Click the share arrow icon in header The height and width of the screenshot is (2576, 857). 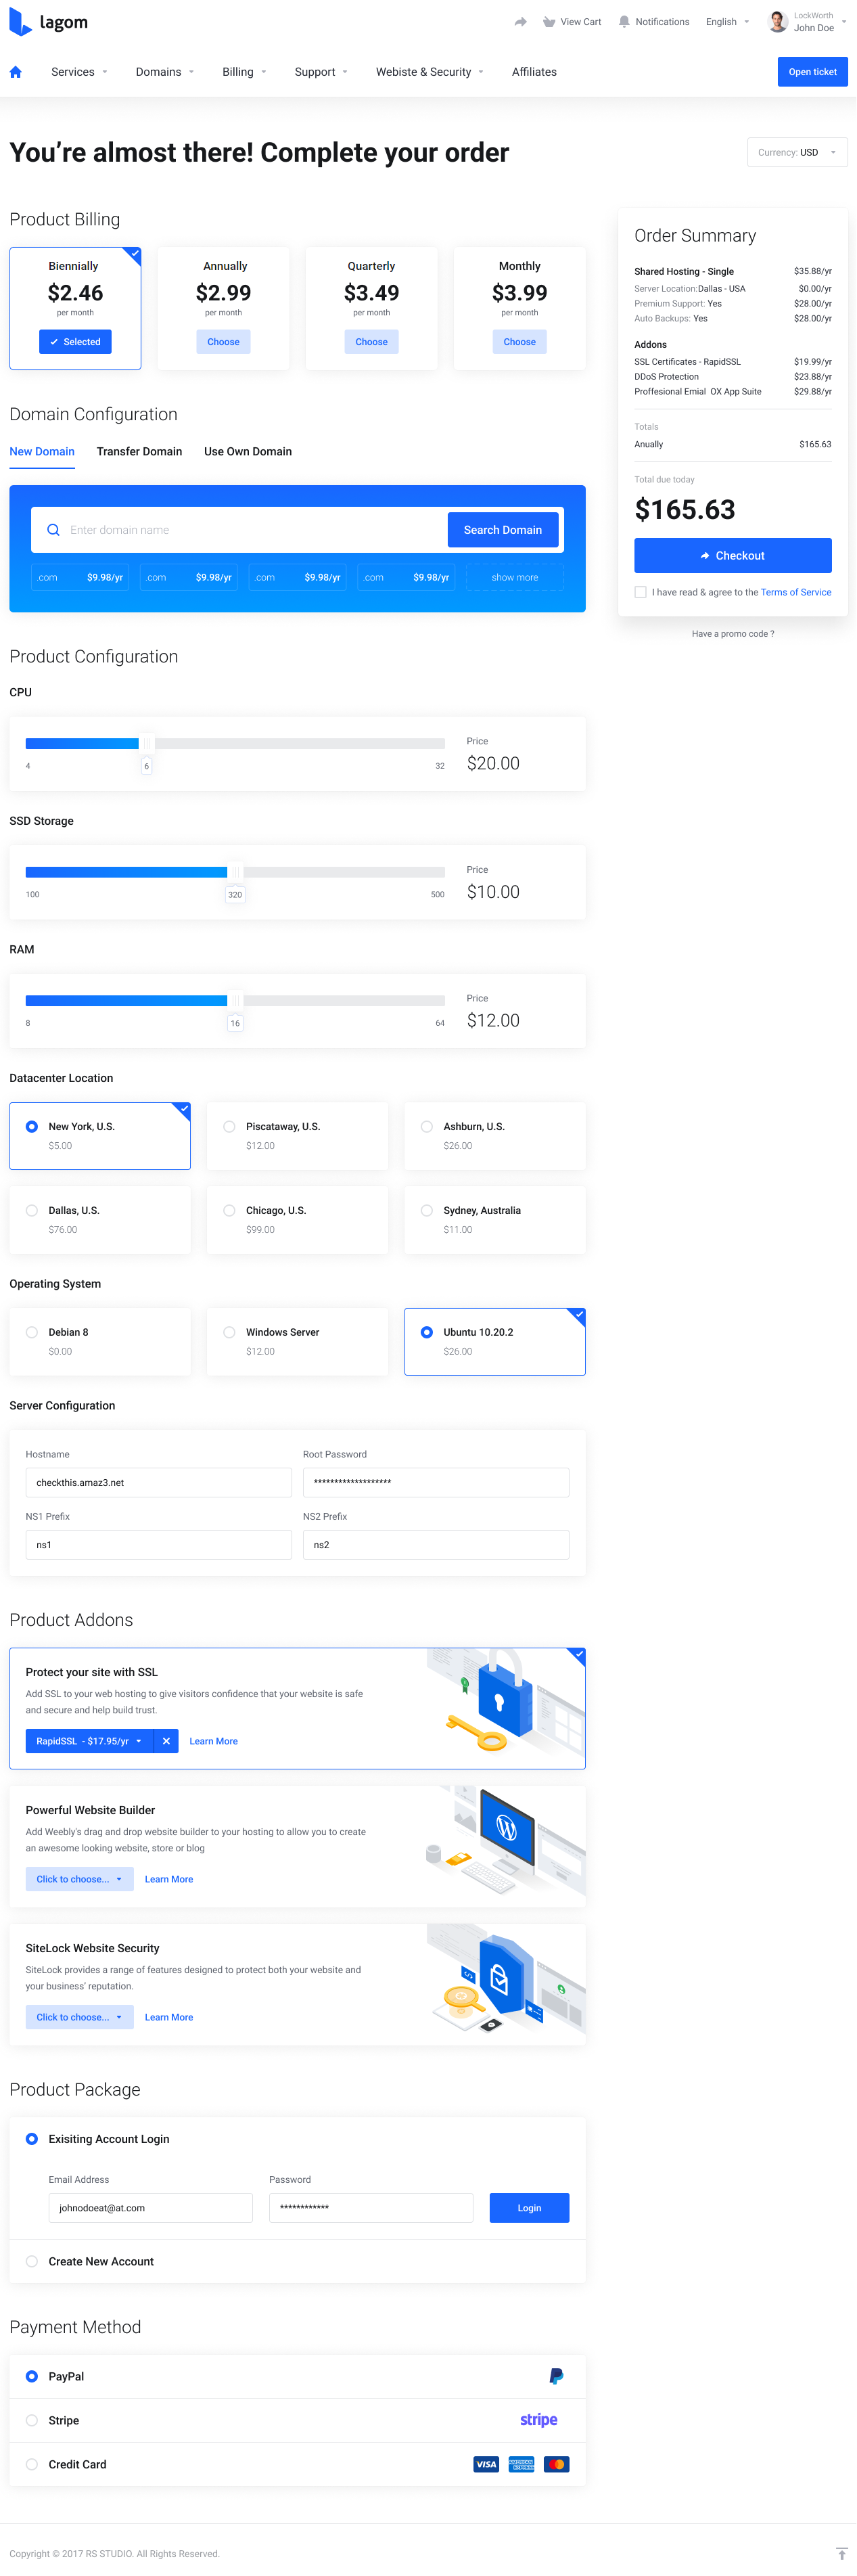point(521,22)
